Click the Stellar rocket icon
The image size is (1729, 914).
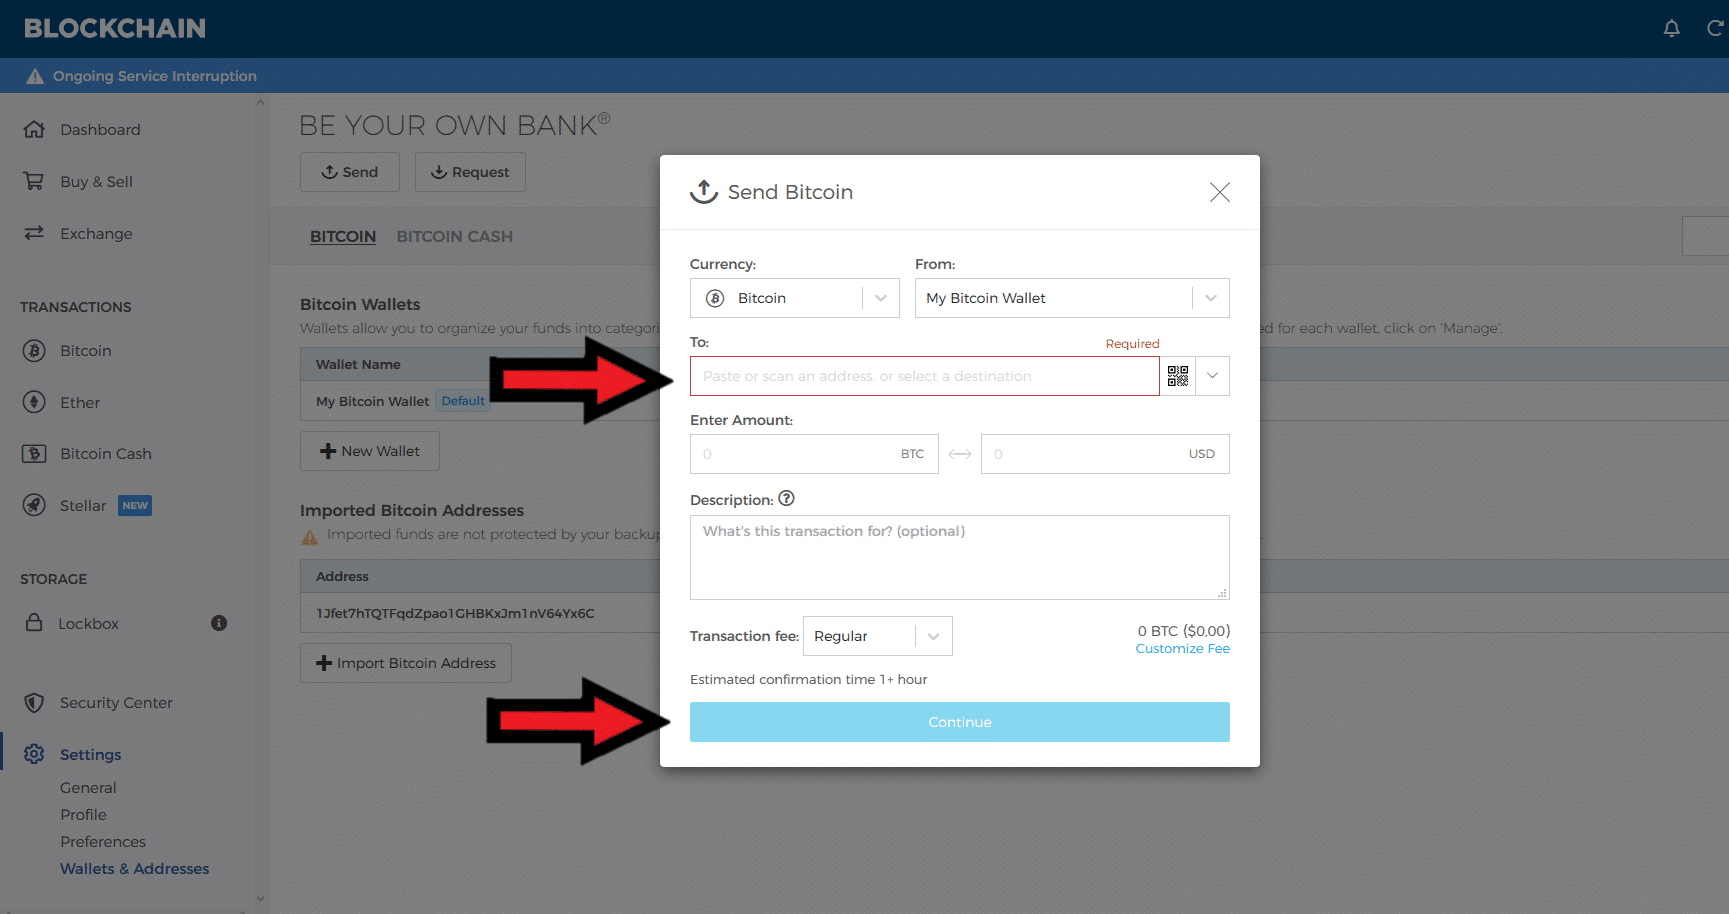click(x=34, y=505)
